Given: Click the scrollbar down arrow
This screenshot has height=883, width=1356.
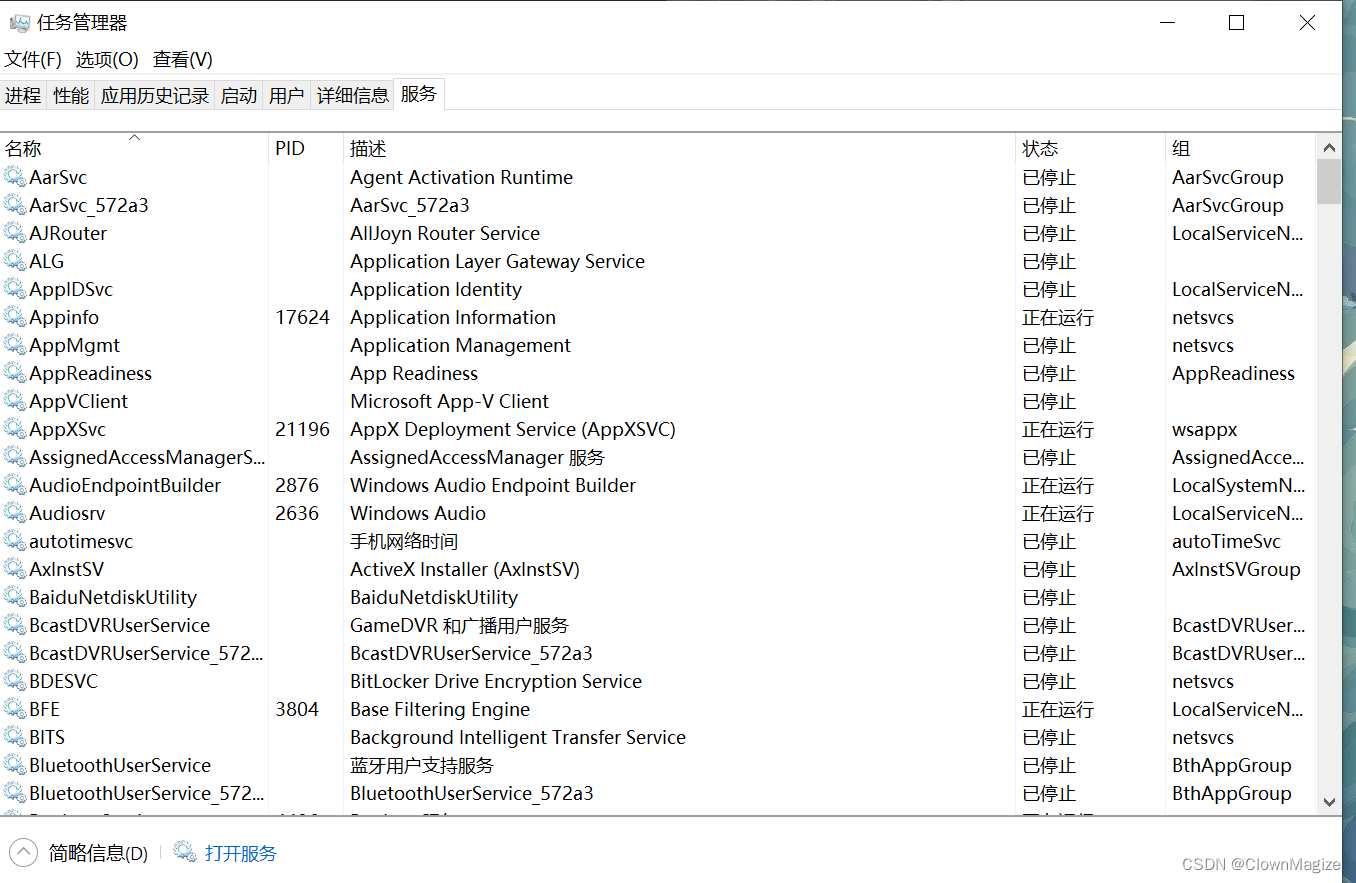Looking at the screenshot, I should pyautogui.click(x=1329, y=802).
